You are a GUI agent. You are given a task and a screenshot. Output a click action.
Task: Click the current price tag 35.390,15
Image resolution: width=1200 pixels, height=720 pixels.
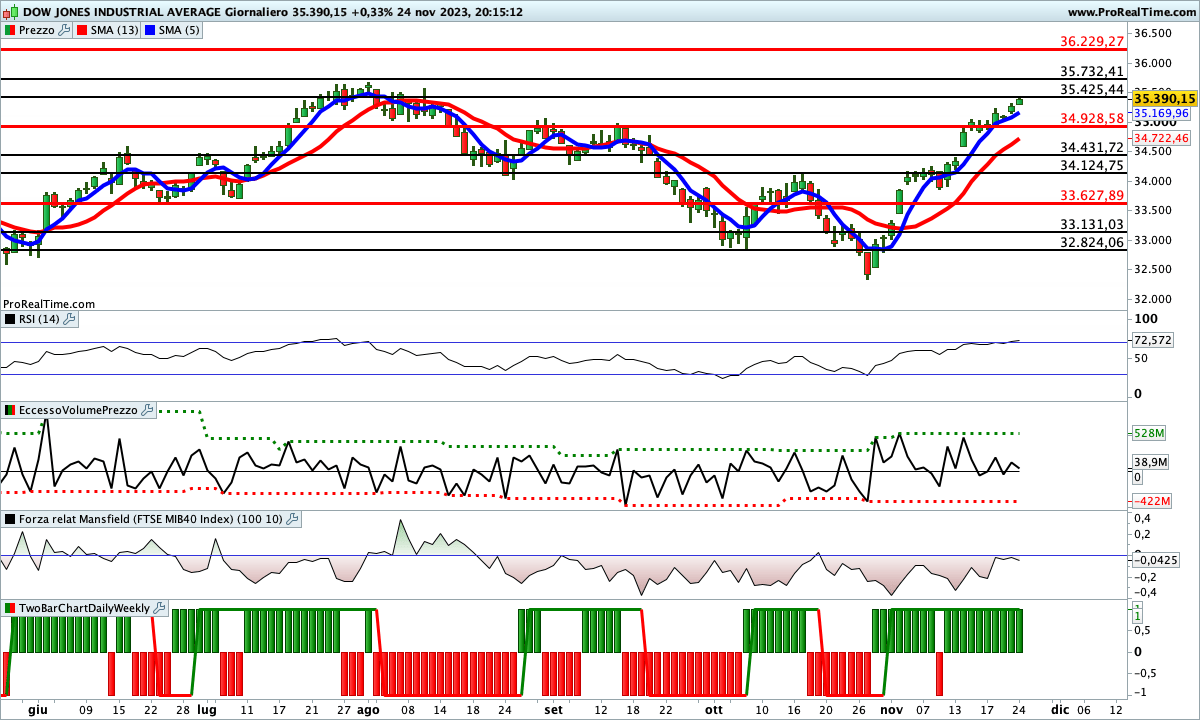pyautogui.click(x=1165, y=98)
